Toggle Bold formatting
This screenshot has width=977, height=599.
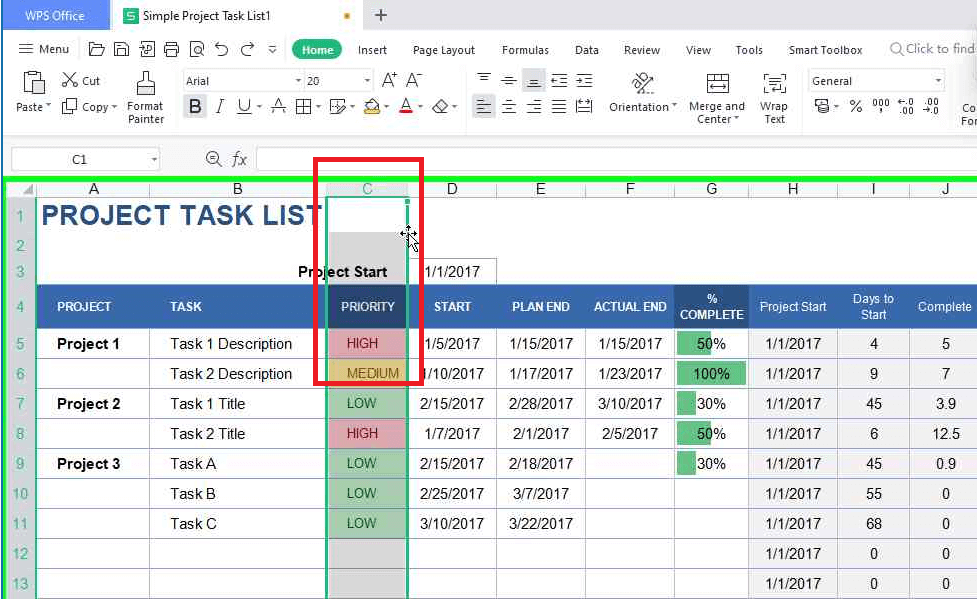click(195, 106)
